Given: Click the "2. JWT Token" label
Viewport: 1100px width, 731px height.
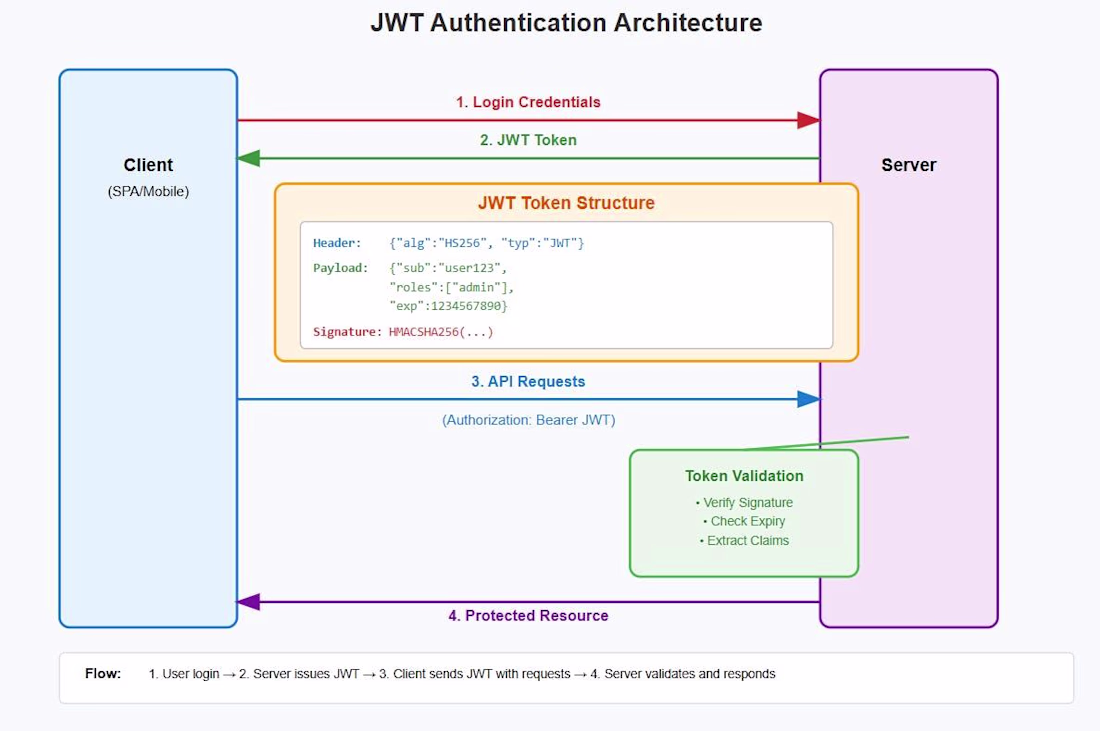Looking at the screenshot, I should coord(528,140).
